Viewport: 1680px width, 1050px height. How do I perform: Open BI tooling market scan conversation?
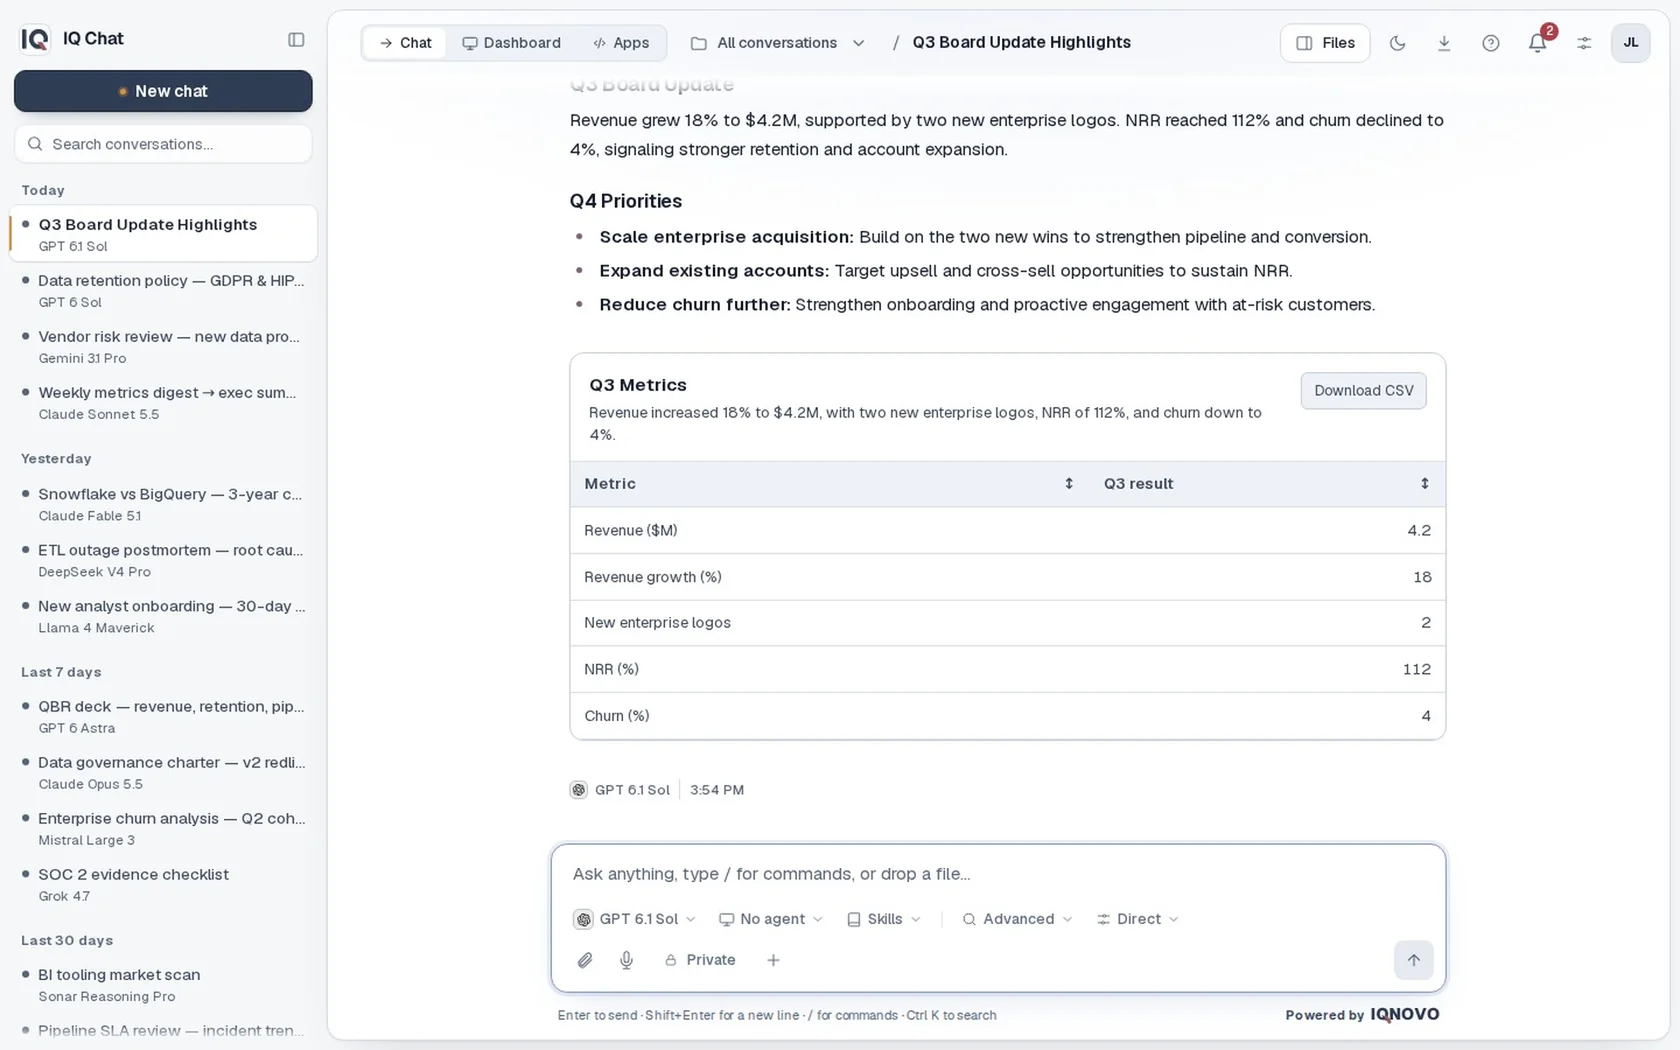click(163, 984)
